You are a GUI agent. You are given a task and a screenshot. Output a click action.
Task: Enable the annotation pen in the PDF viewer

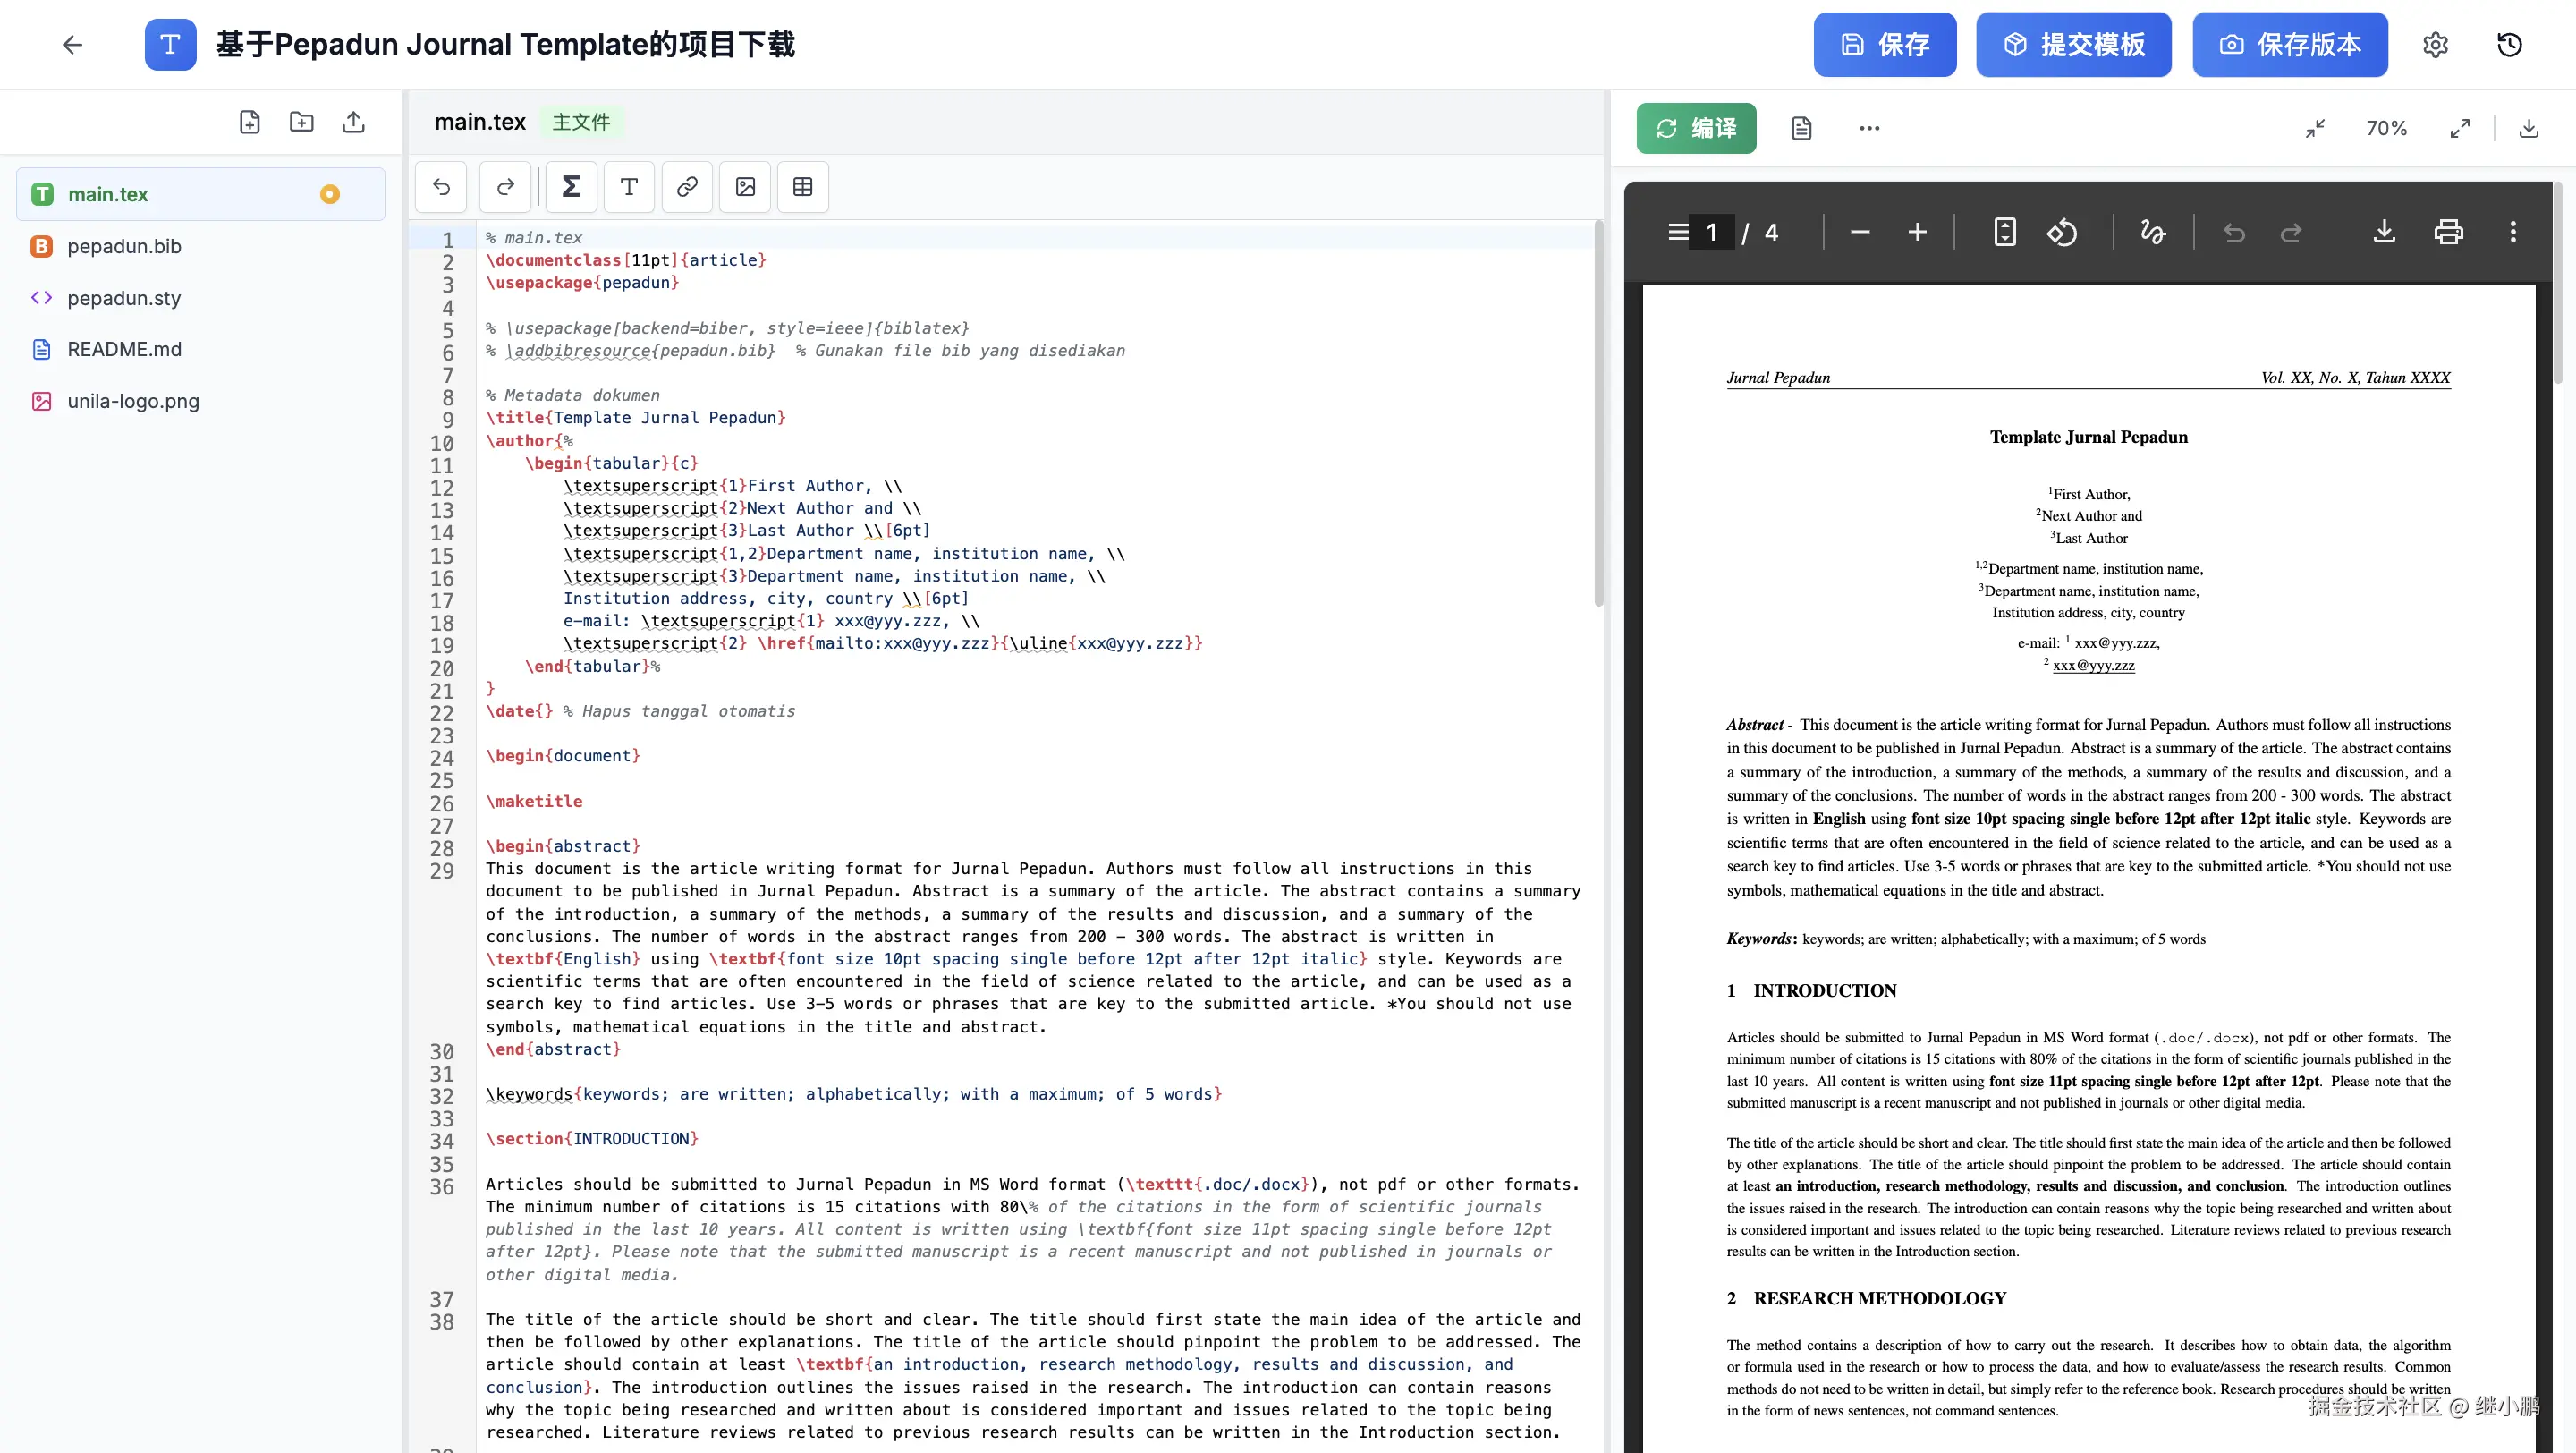point(2153,231)
